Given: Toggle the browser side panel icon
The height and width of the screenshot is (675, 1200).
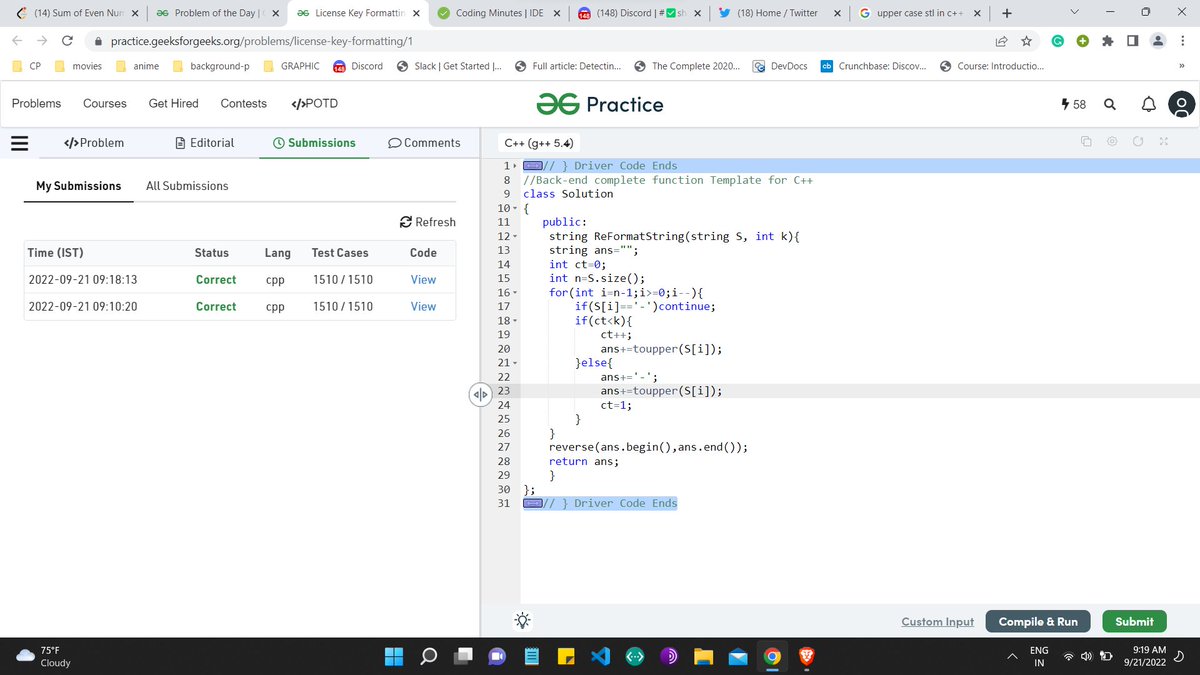Looking at the screenshot, I should tap(1132, 41).
